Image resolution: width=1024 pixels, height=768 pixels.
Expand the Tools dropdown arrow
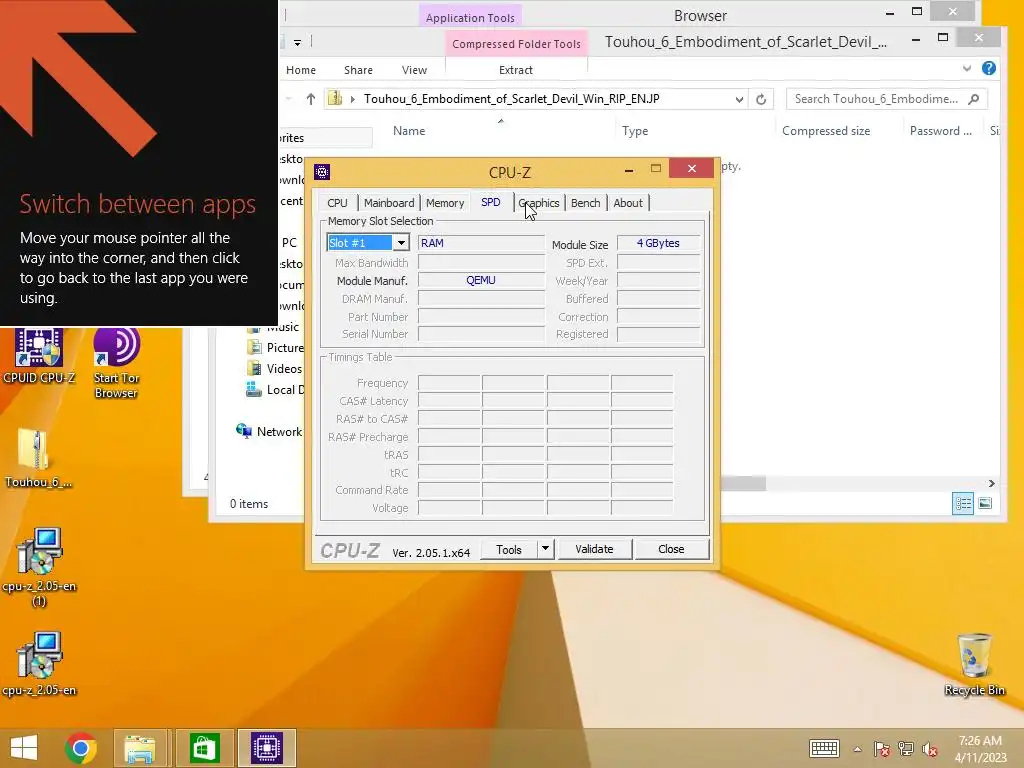(545, 550)
